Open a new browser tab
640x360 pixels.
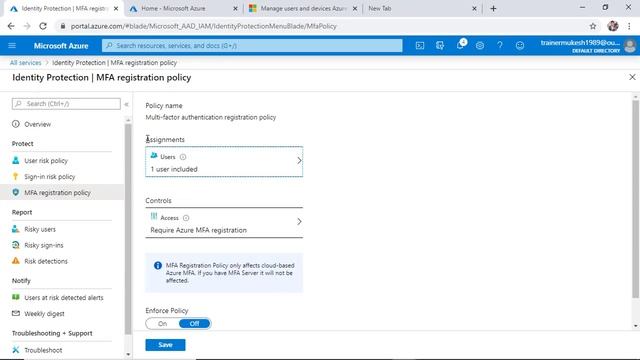point(493,8)
